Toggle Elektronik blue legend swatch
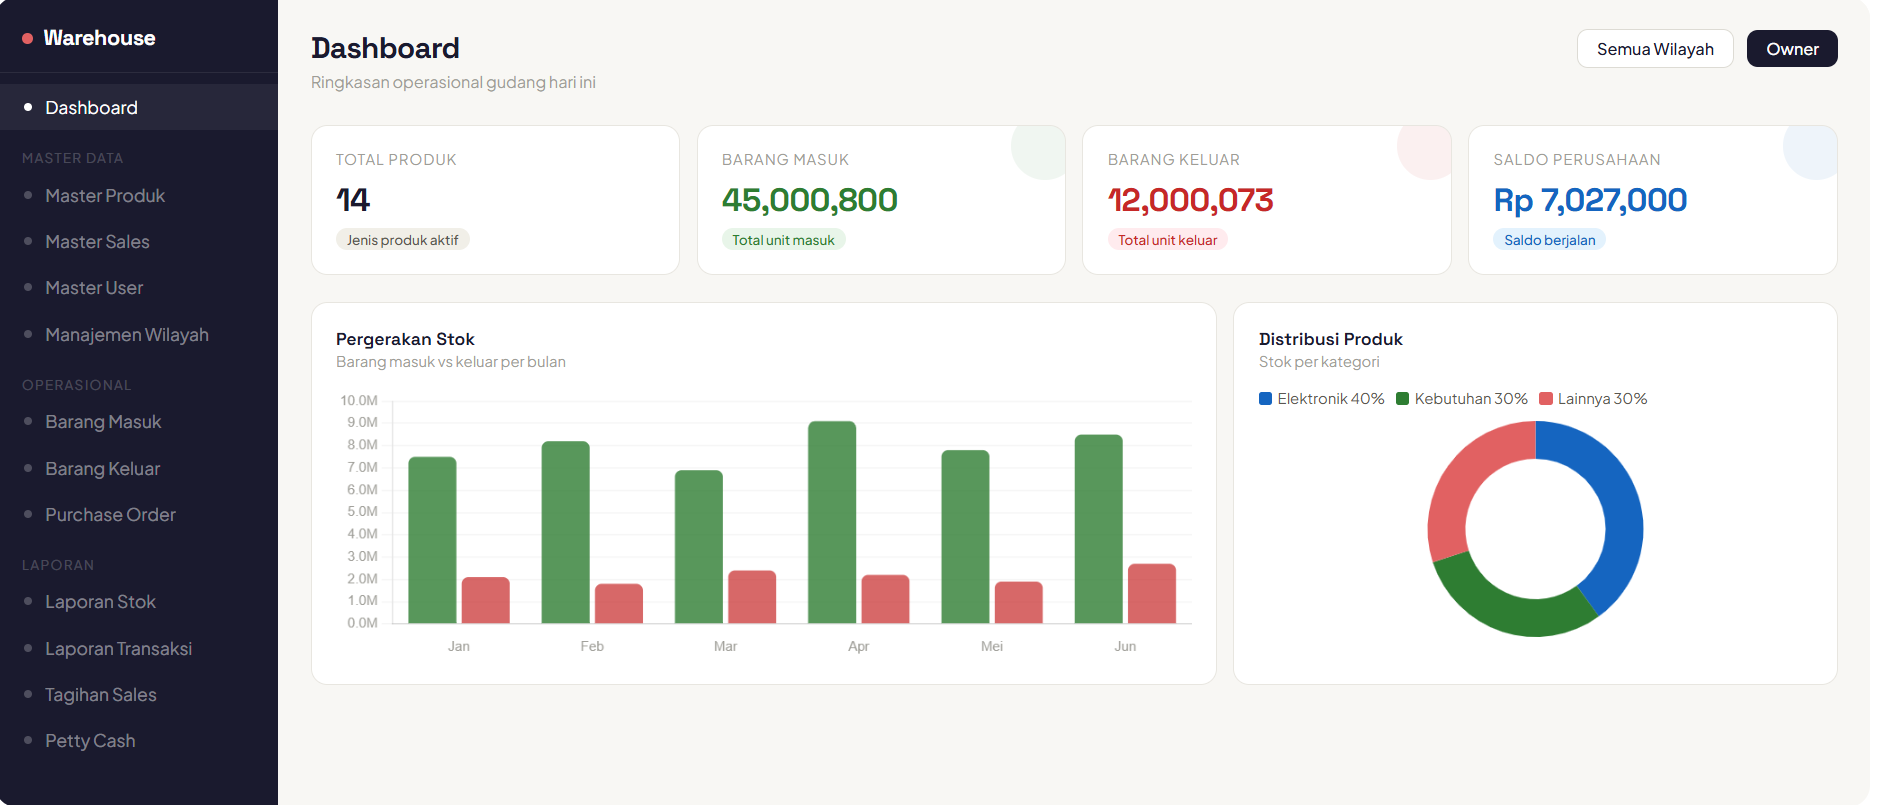 pos(1266,399)
